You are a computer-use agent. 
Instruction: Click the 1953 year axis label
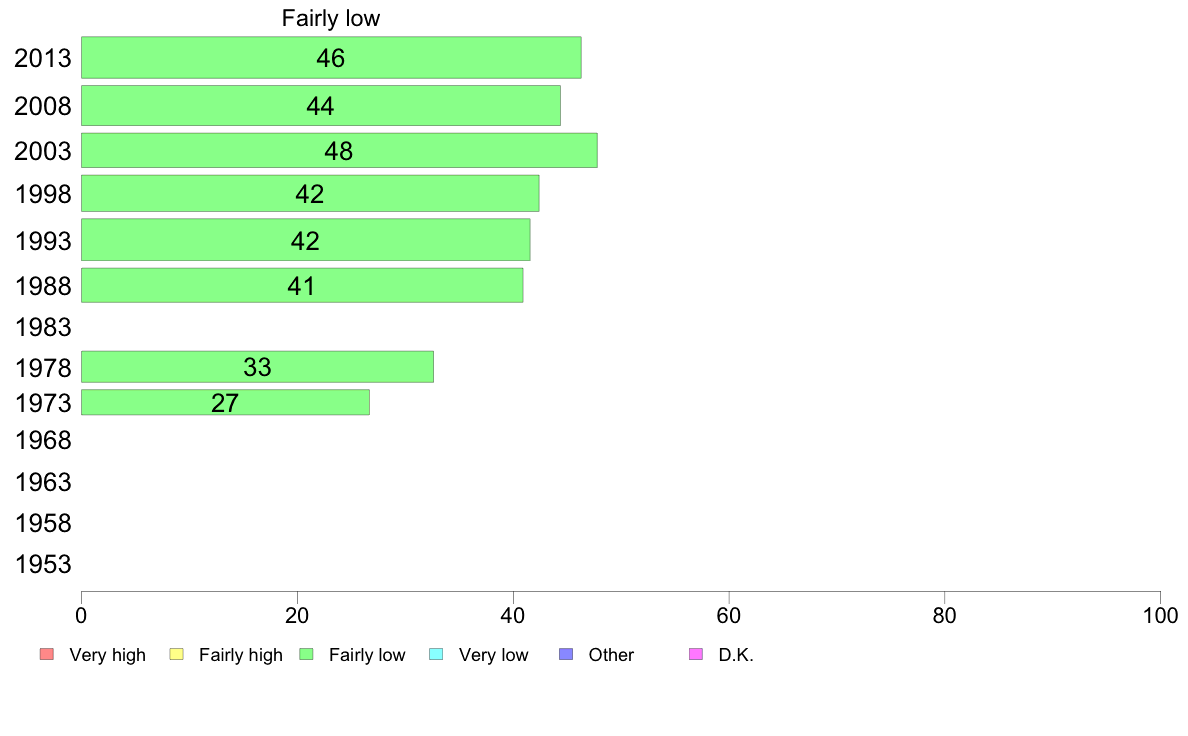coord(43,564)
